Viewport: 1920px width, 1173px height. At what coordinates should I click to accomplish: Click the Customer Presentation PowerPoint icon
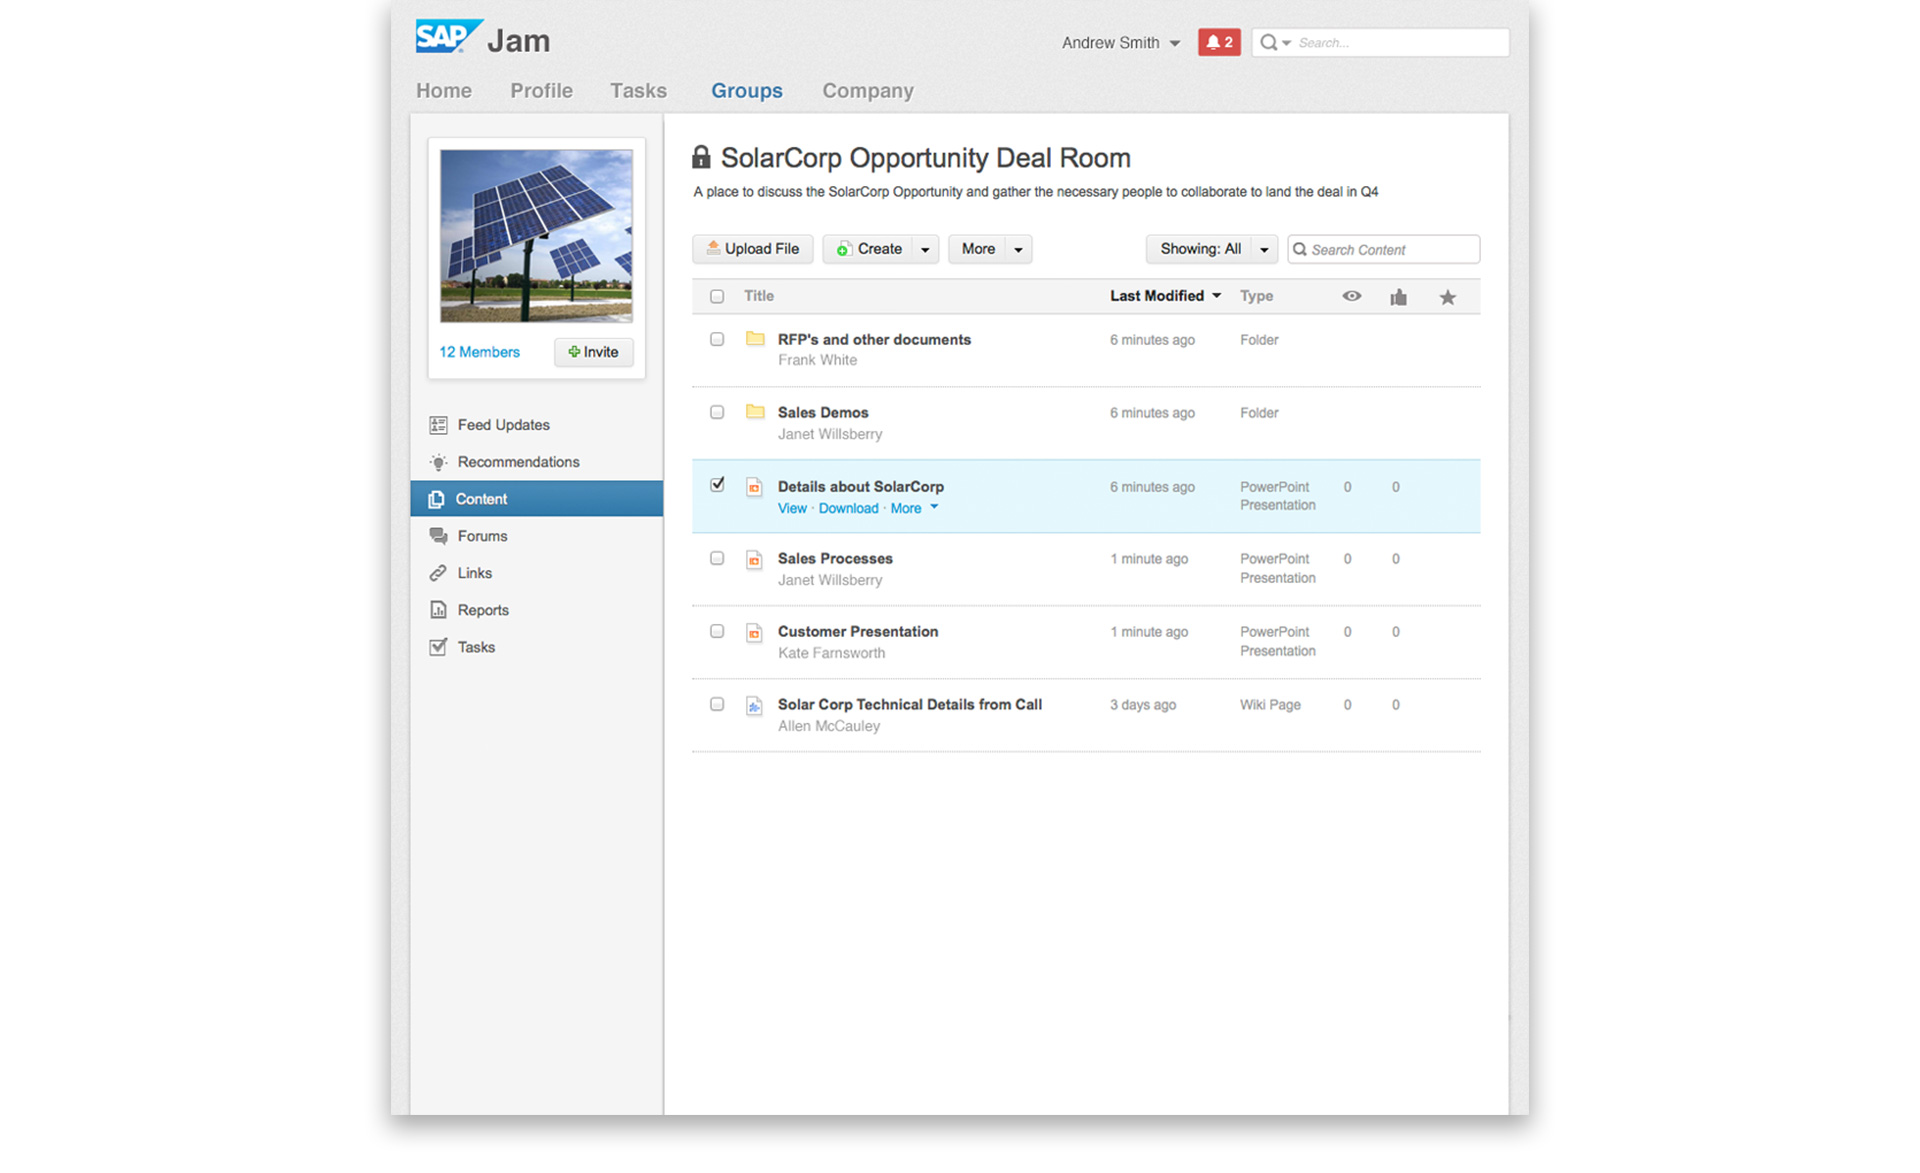(x=754, y=633)
